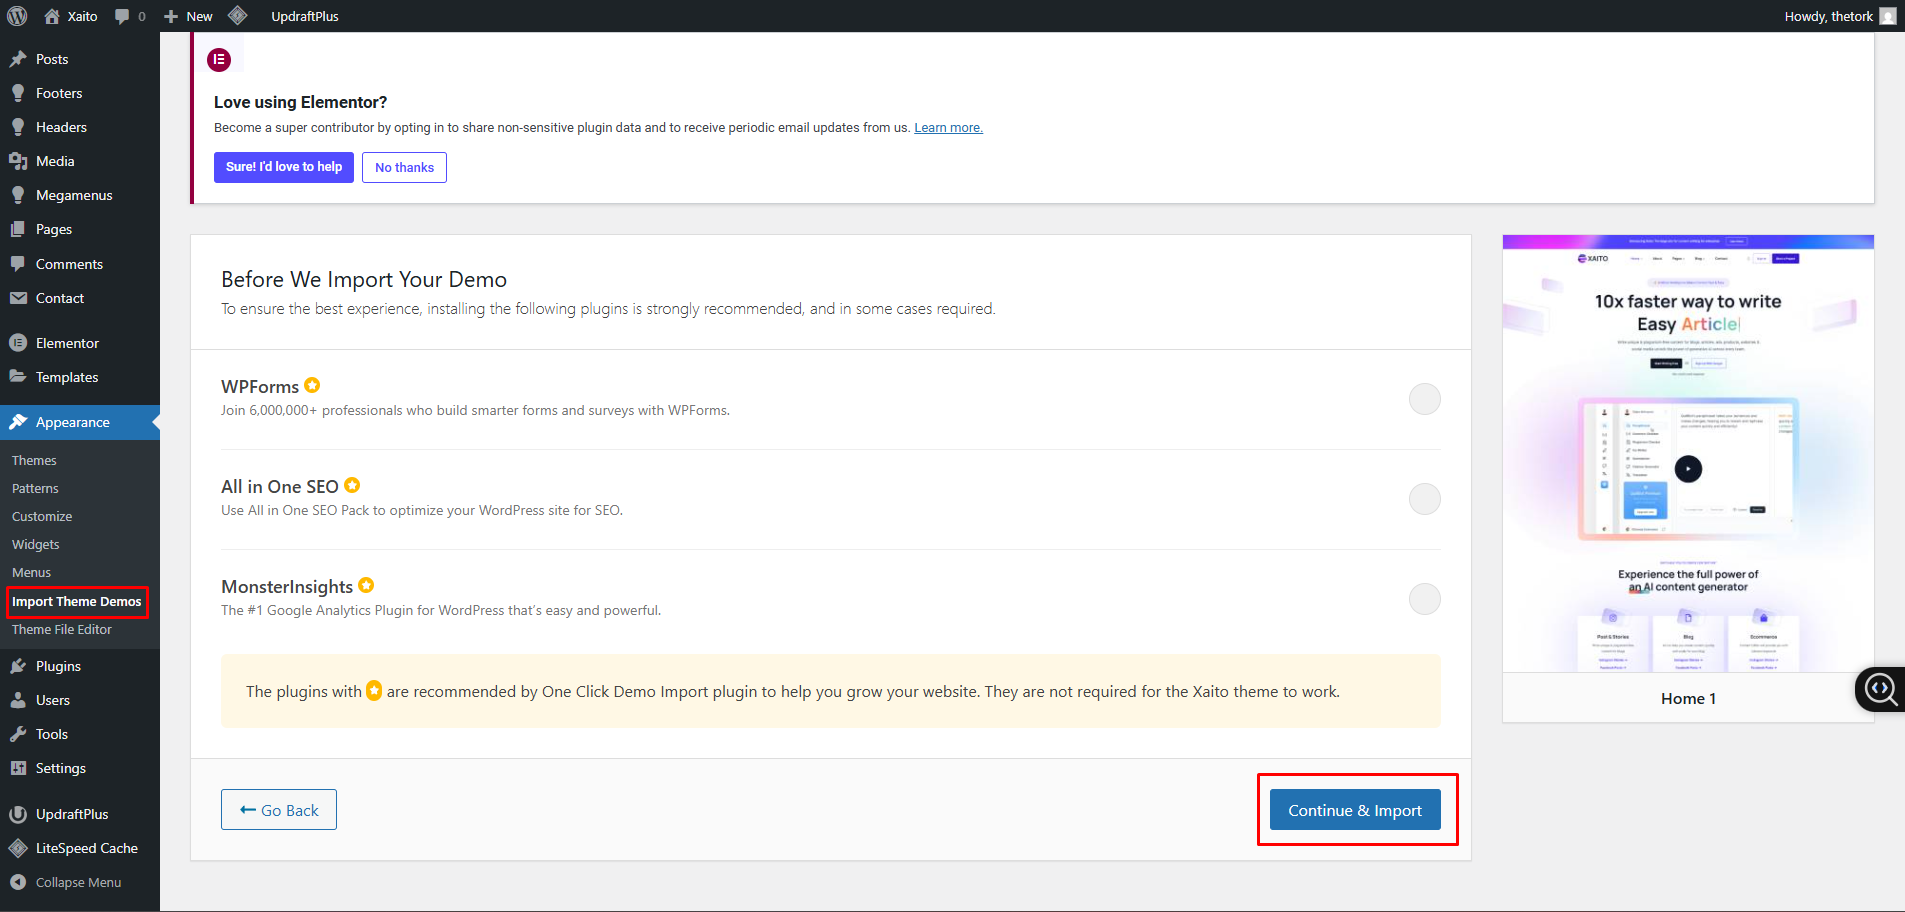Click the Continue & Import button

1354,810
